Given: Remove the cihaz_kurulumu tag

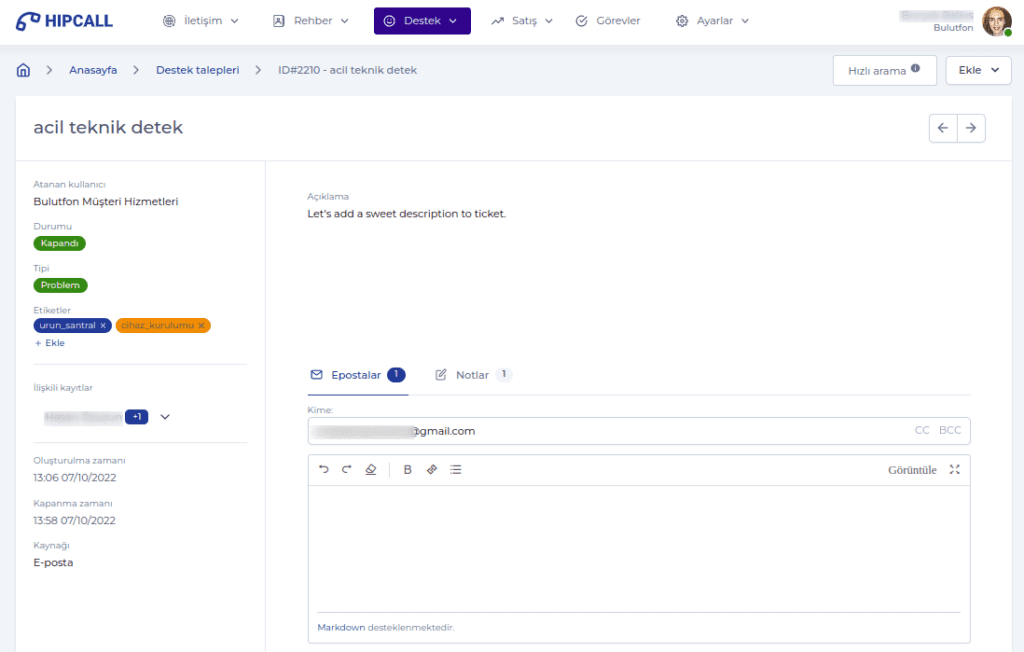Looking at the screenshot, I should (201, 326).
